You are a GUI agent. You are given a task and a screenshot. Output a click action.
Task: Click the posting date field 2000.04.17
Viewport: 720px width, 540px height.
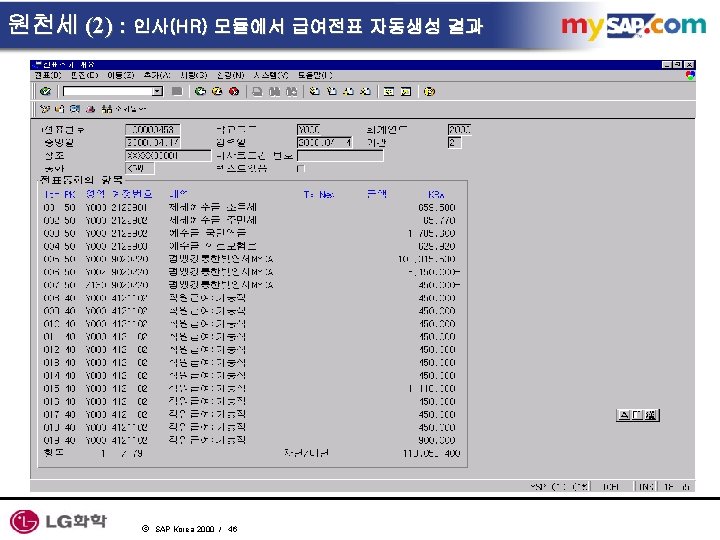tap(152, 143)
